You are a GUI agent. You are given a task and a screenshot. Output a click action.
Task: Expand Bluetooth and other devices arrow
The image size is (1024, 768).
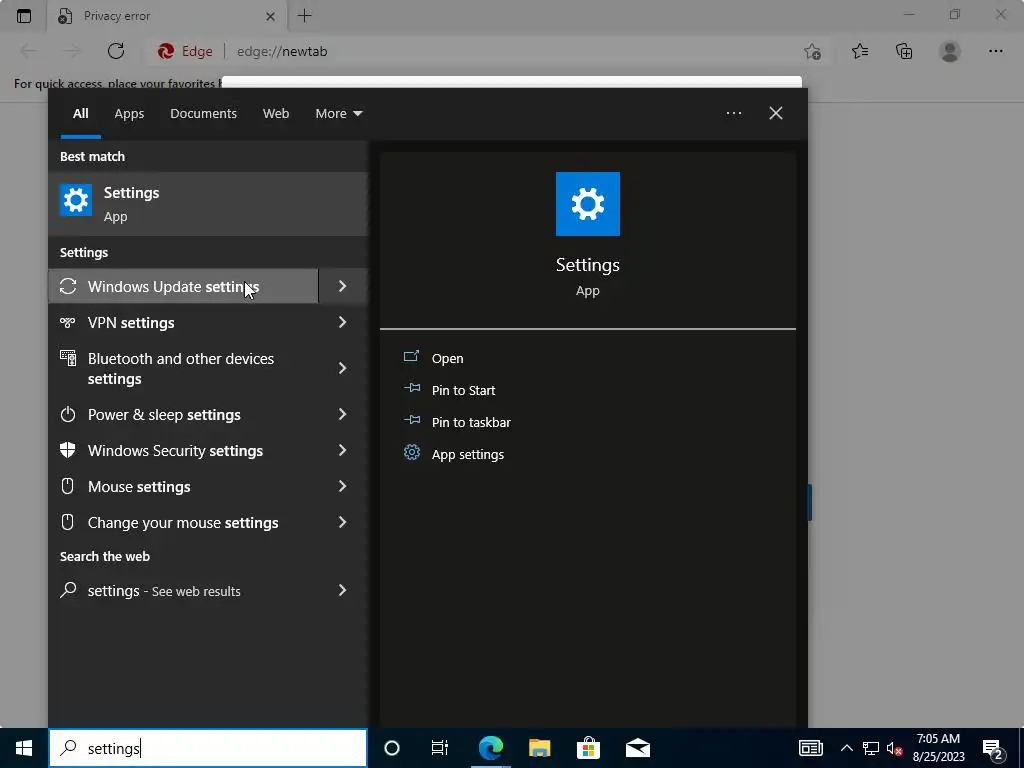click(342, 368)
